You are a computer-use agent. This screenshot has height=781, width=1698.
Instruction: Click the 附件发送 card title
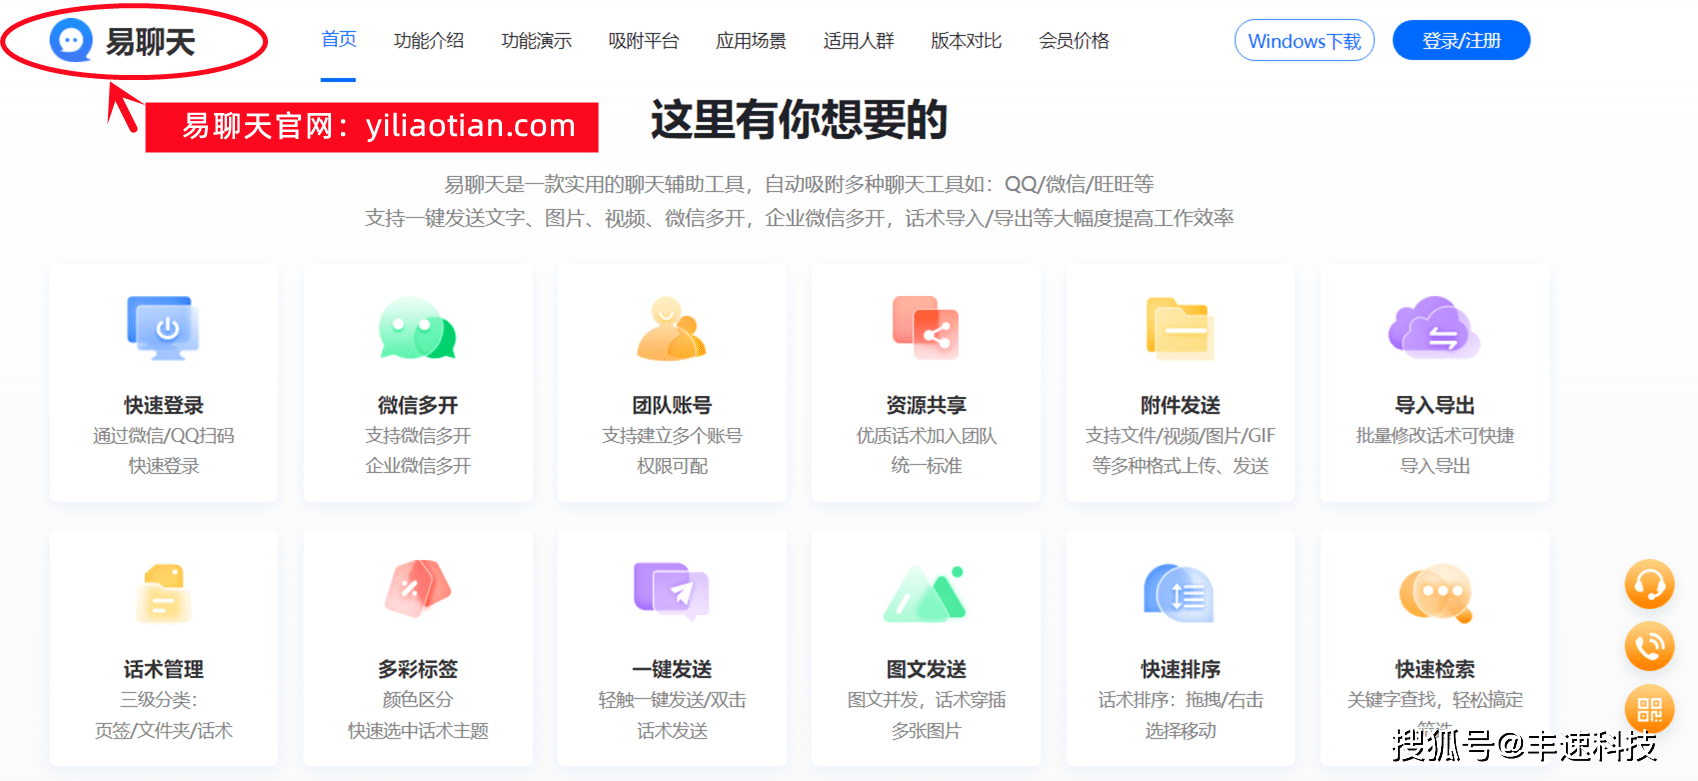point(1180,405)
